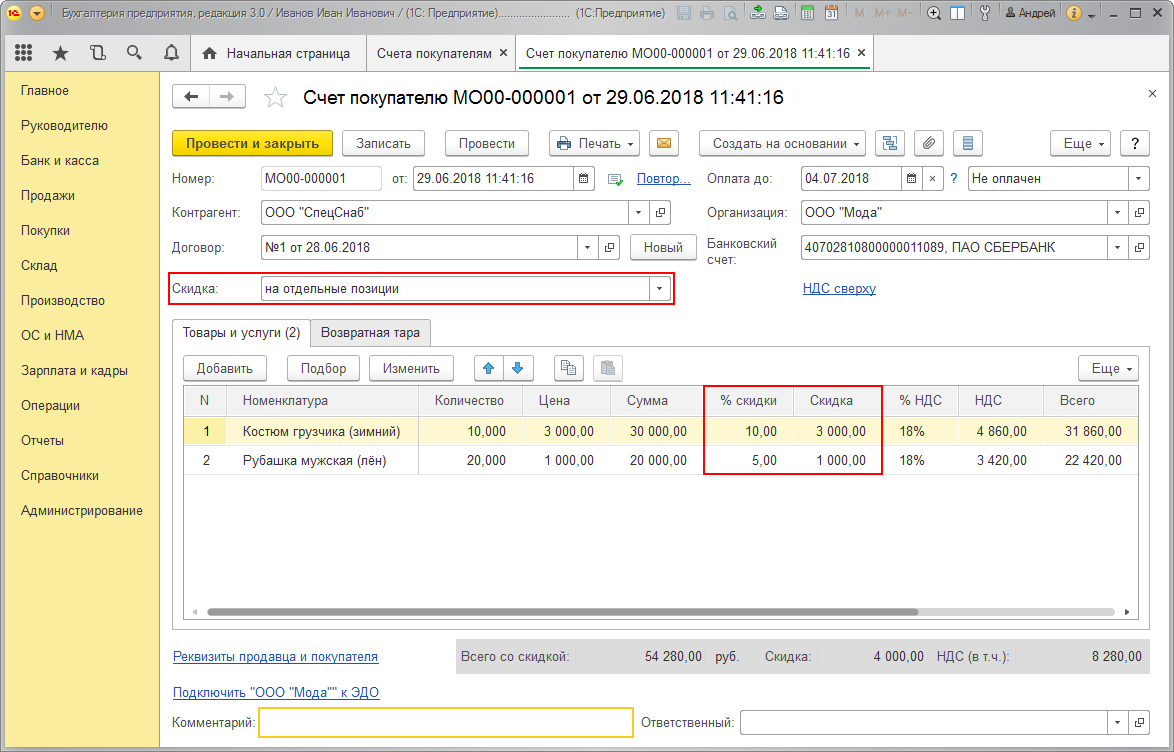Open the top Еще menu beside help
The height and width of the screenshot is (752, 1174).
(x=1080, y=143)
